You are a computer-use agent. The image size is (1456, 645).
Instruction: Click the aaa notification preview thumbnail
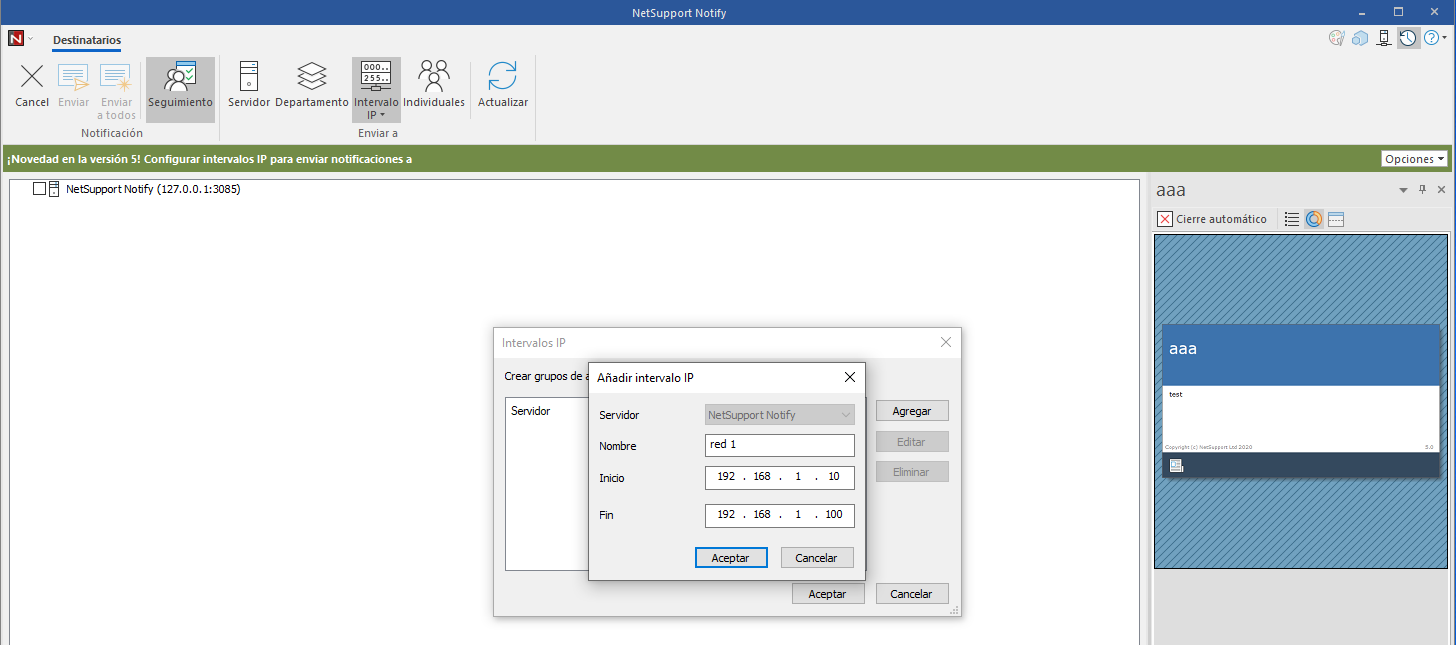[1301, 401]
